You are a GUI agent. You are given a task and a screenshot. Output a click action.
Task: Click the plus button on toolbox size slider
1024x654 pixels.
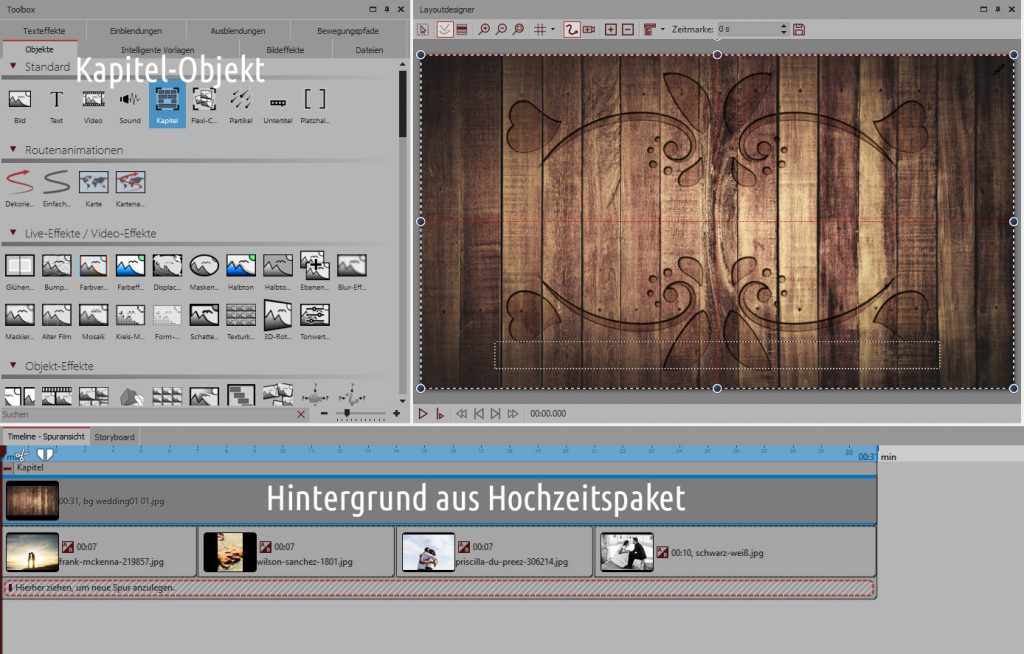[396, 413]
